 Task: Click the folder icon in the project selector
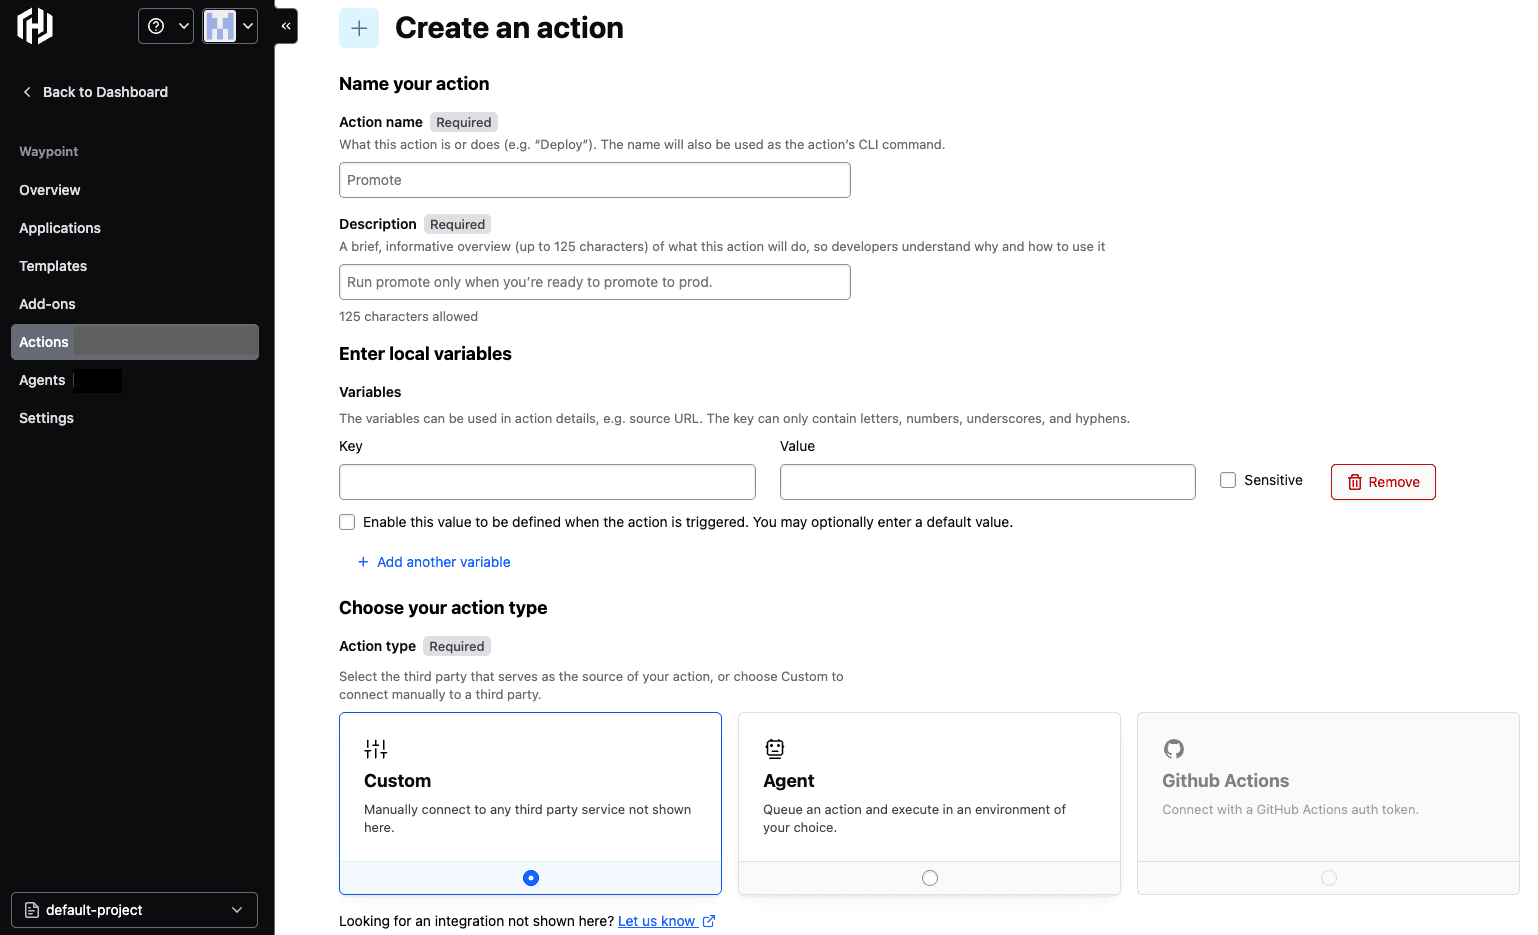click(x=31, y=910)
